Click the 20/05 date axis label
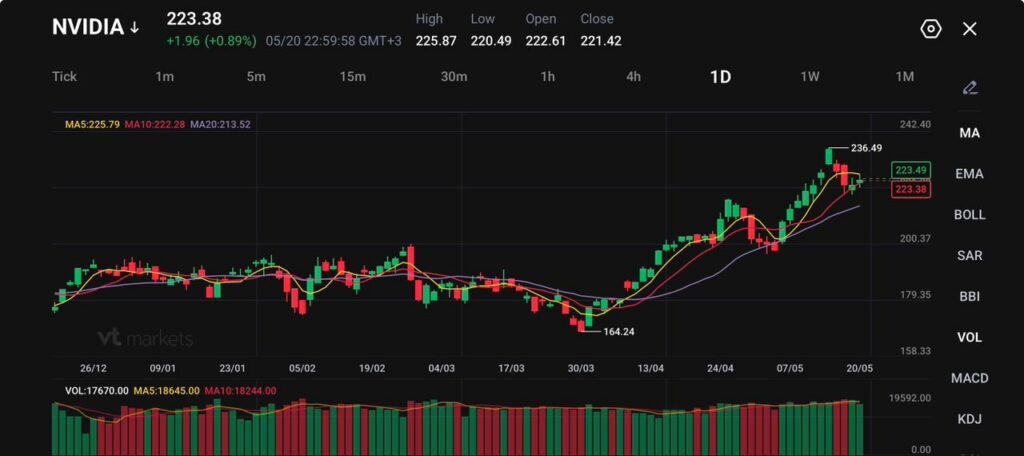1024x456 pixels. (x=859, y=368)
